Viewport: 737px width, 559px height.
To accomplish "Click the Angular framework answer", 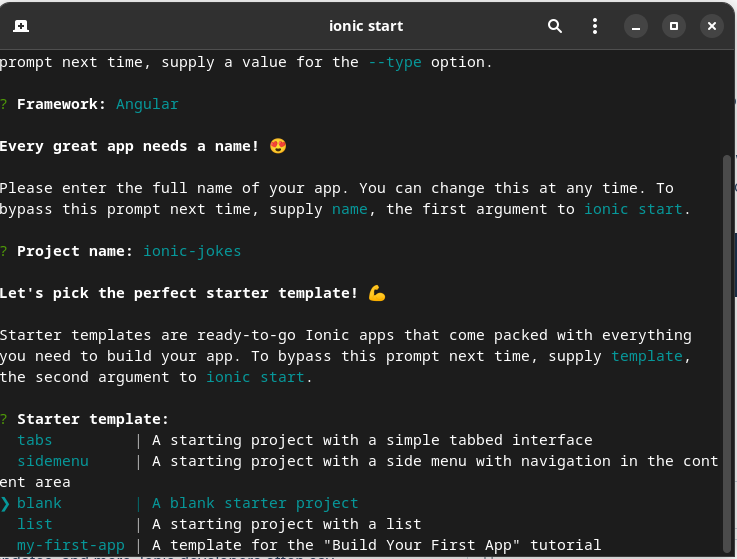I will click(x=147, y=104).
